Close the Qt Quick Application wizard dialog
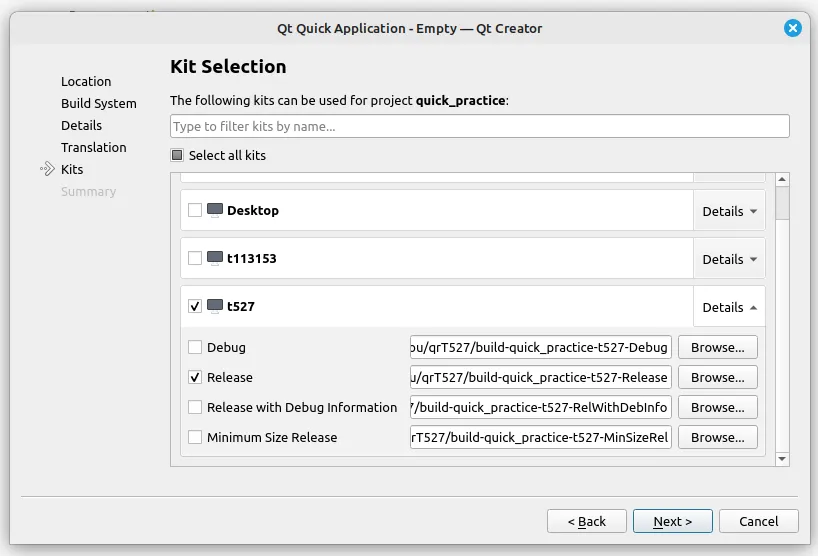The width and height of the screenshot is (818, 556). pos(792,28)
